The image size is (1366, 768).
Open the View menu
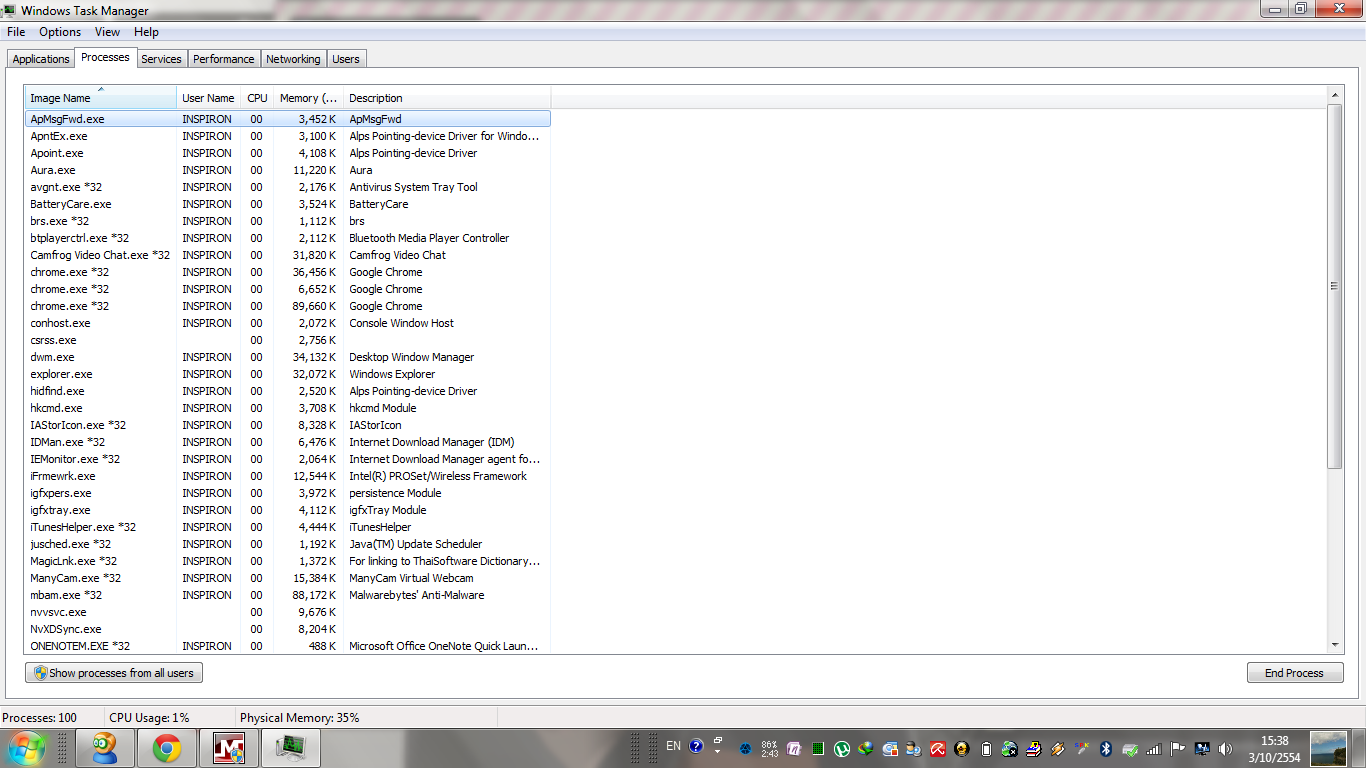108,32
